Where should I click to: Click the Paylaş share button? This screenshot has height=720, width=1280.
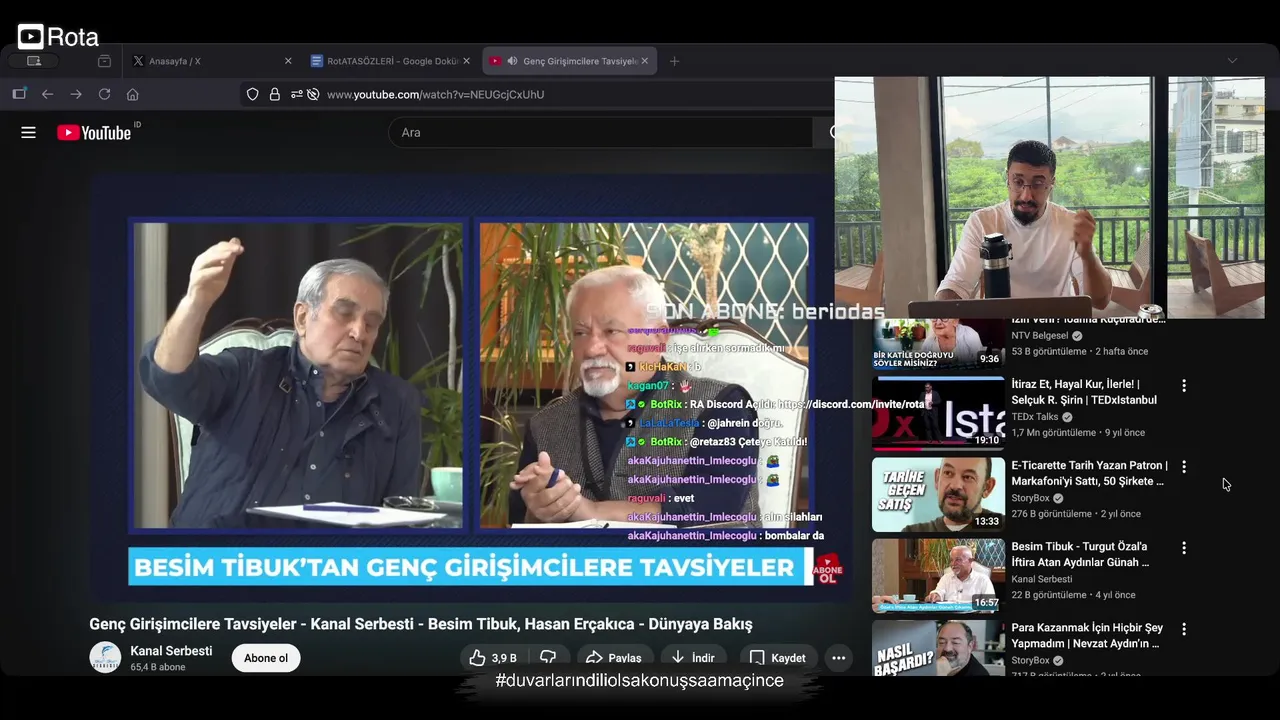point(614,658)
